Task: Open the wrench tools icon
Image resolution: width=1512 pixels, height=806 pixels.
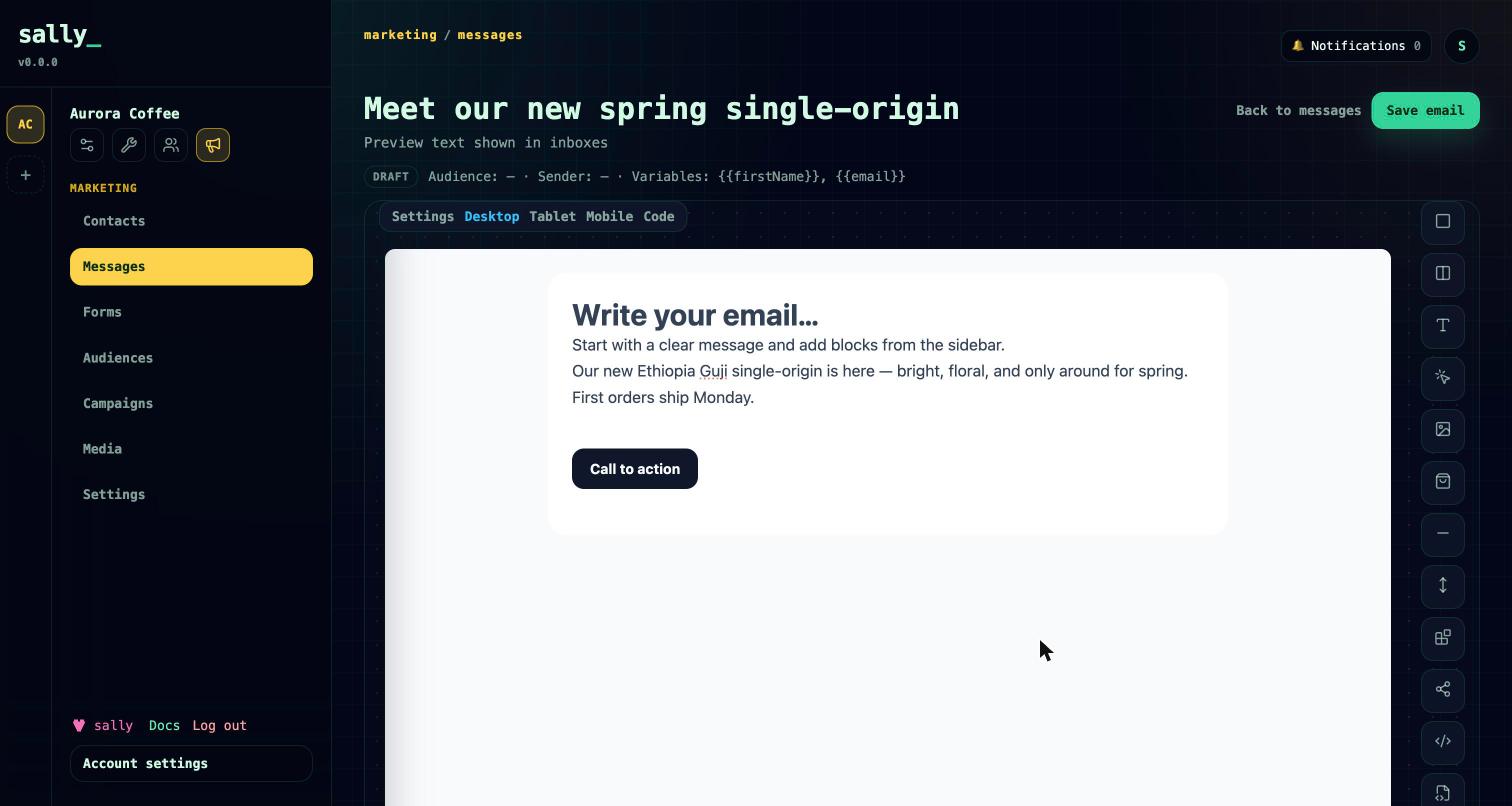Action: click(x=129, y=145)
